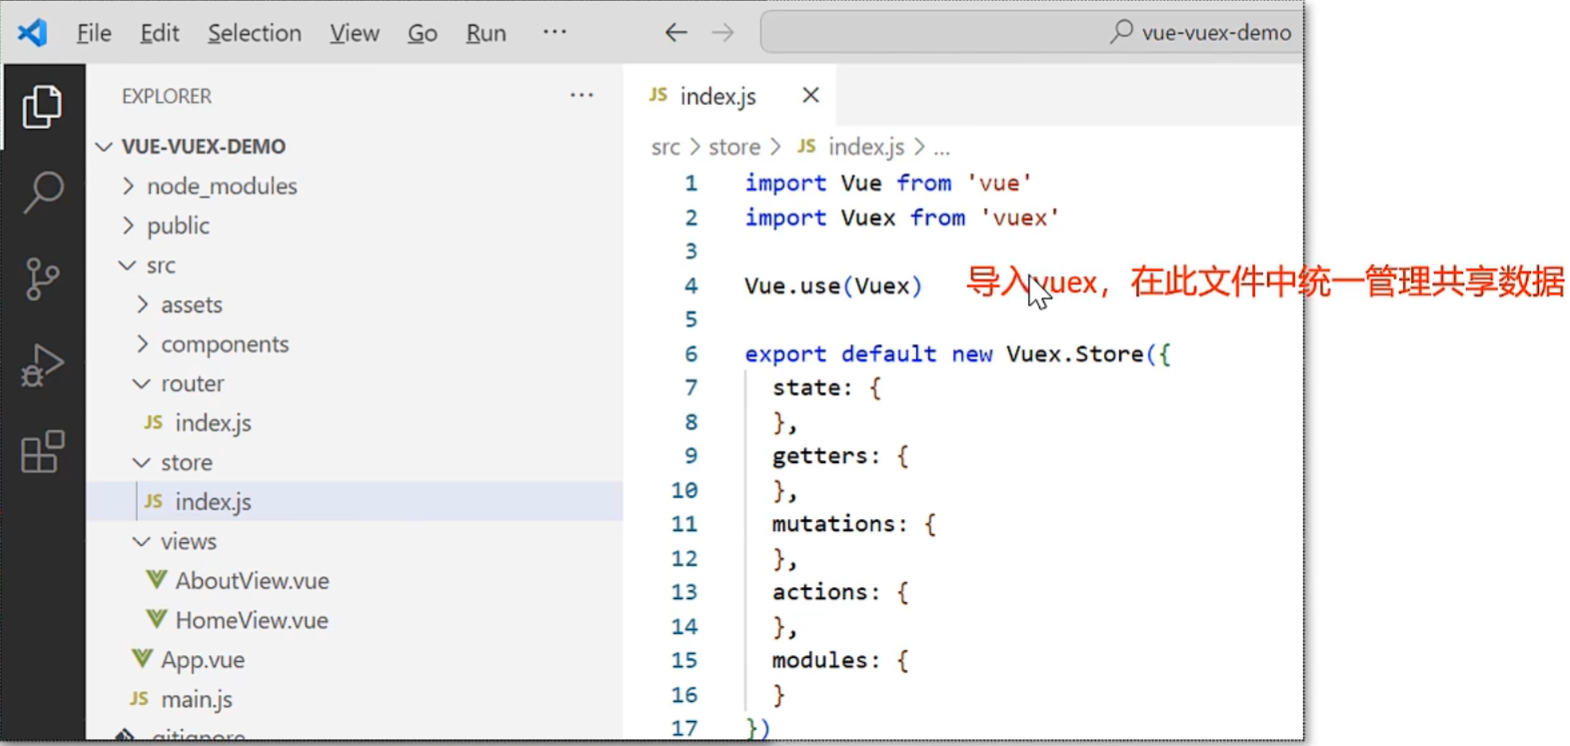Open Explorer panel more actions ellipsis
Image resolution: width=1570 pixels, height=746 pixels.
click(x=582, y=95)
